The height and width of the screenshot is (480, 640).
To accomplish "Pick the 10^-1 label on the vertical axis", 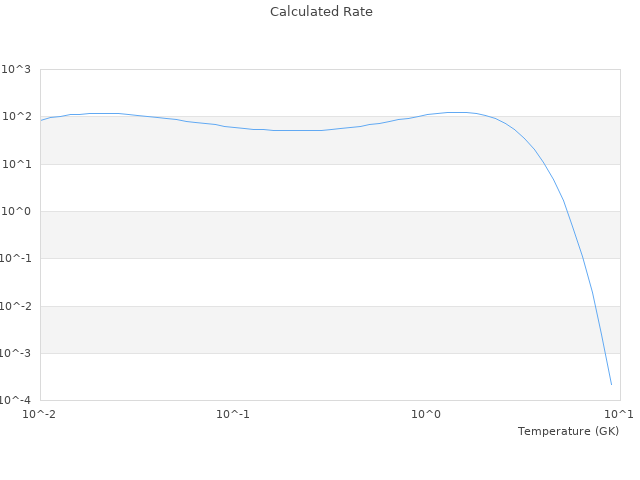I will 15,259.
